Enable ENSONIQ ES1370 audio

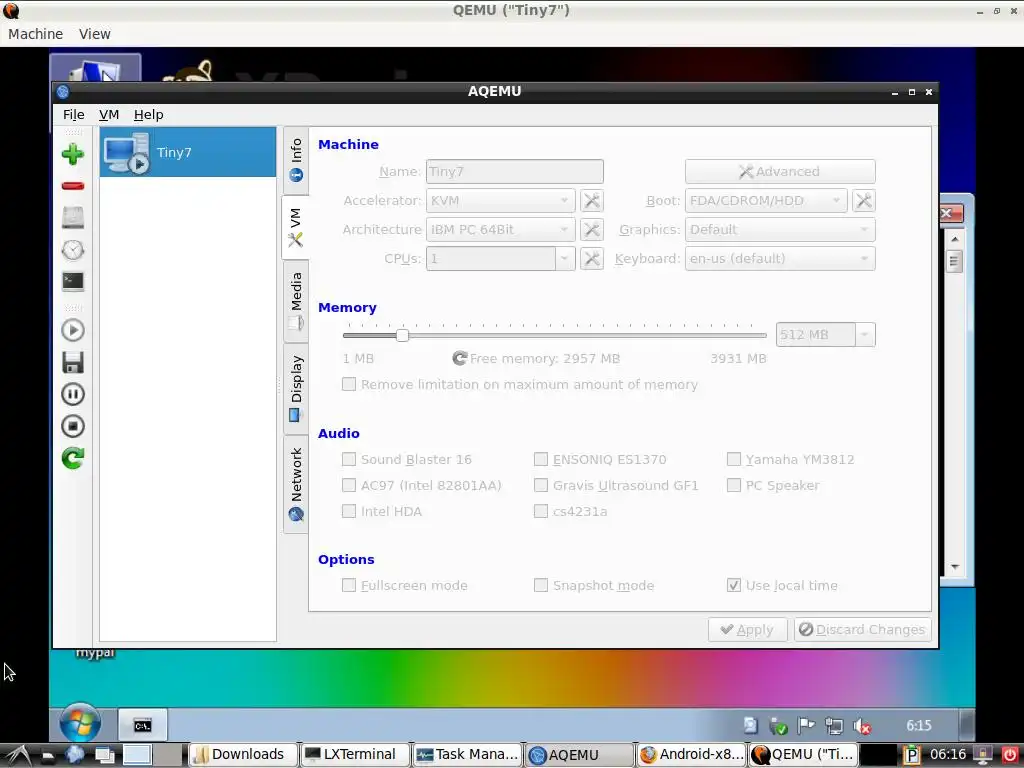(x=541, y=459)
